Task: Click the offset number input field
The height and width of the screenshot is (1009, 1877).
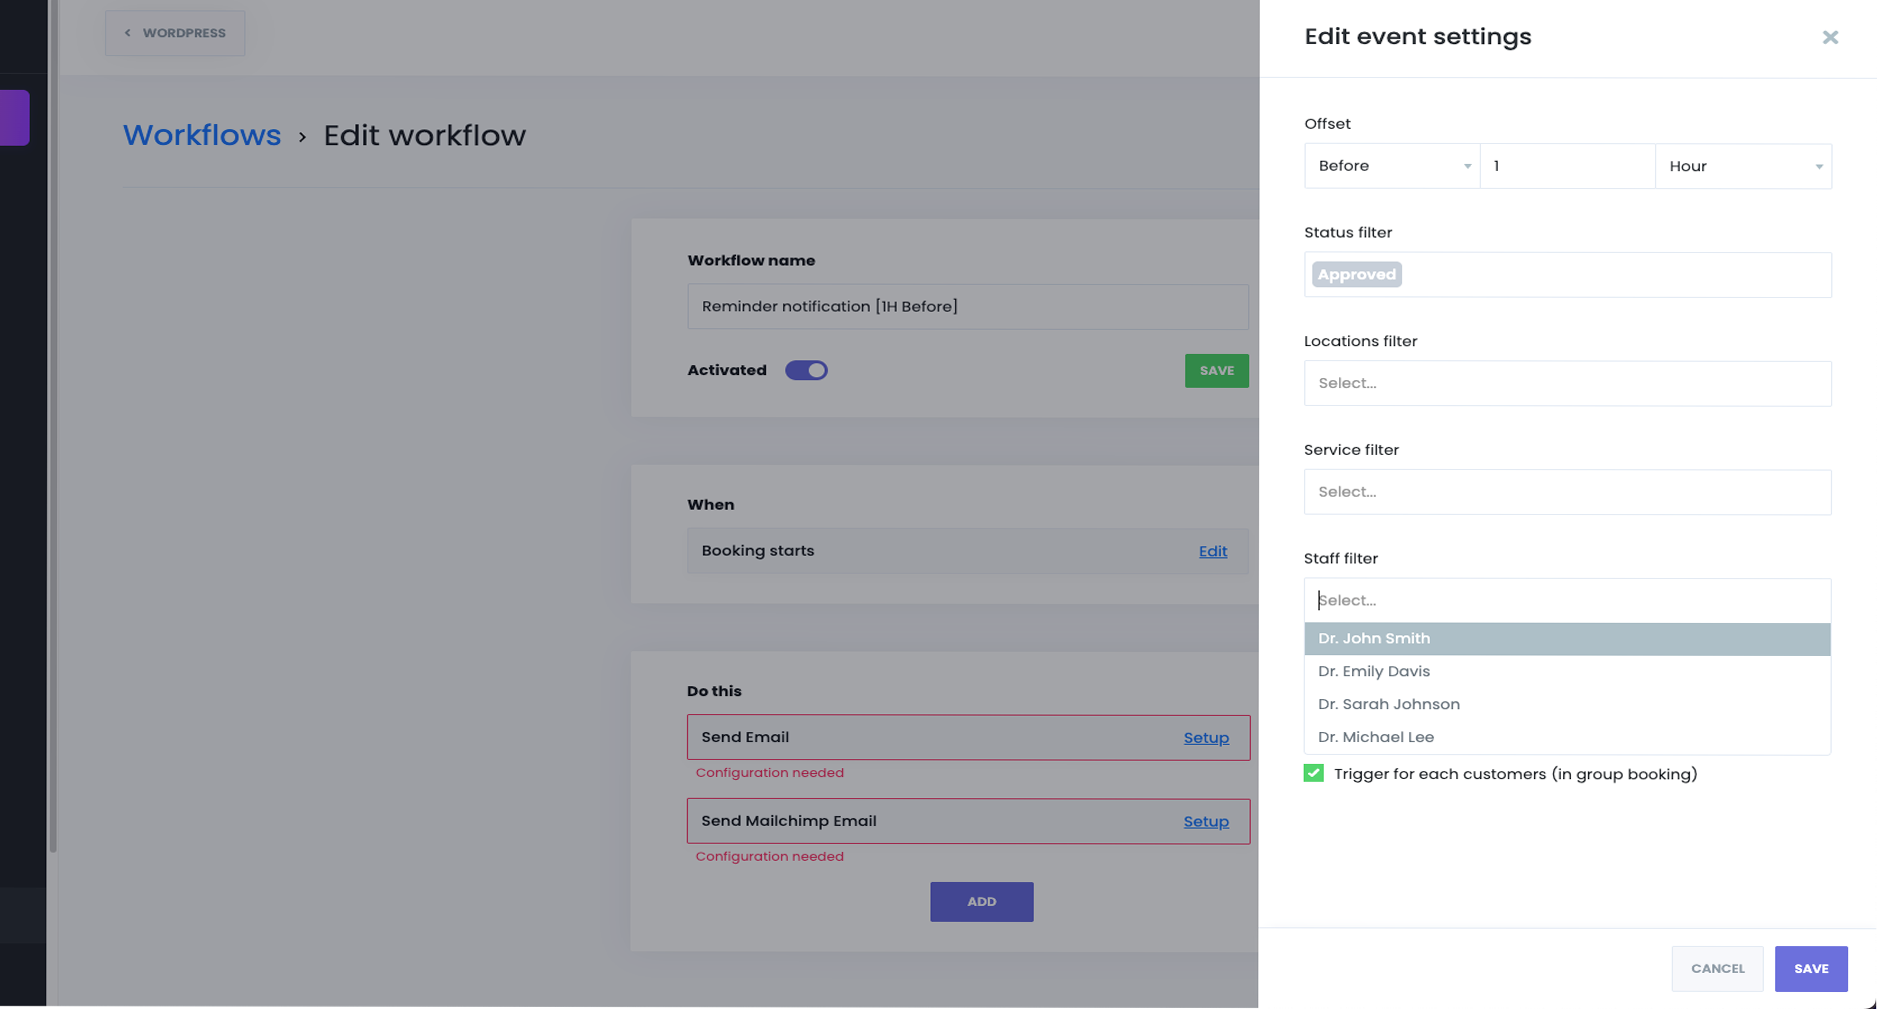Action: click(x=1566, y=166)
